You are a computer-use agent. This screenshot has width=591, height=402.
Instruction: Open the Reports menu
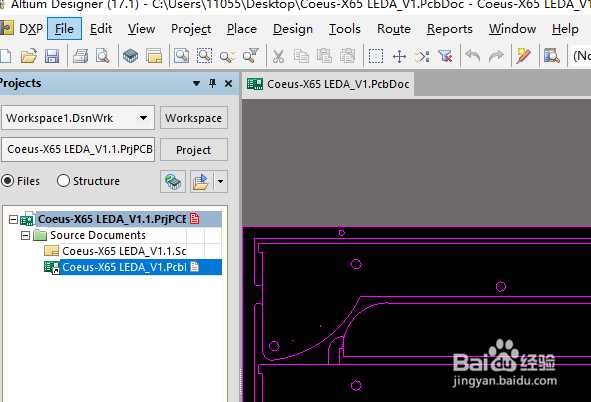point(450,29)
